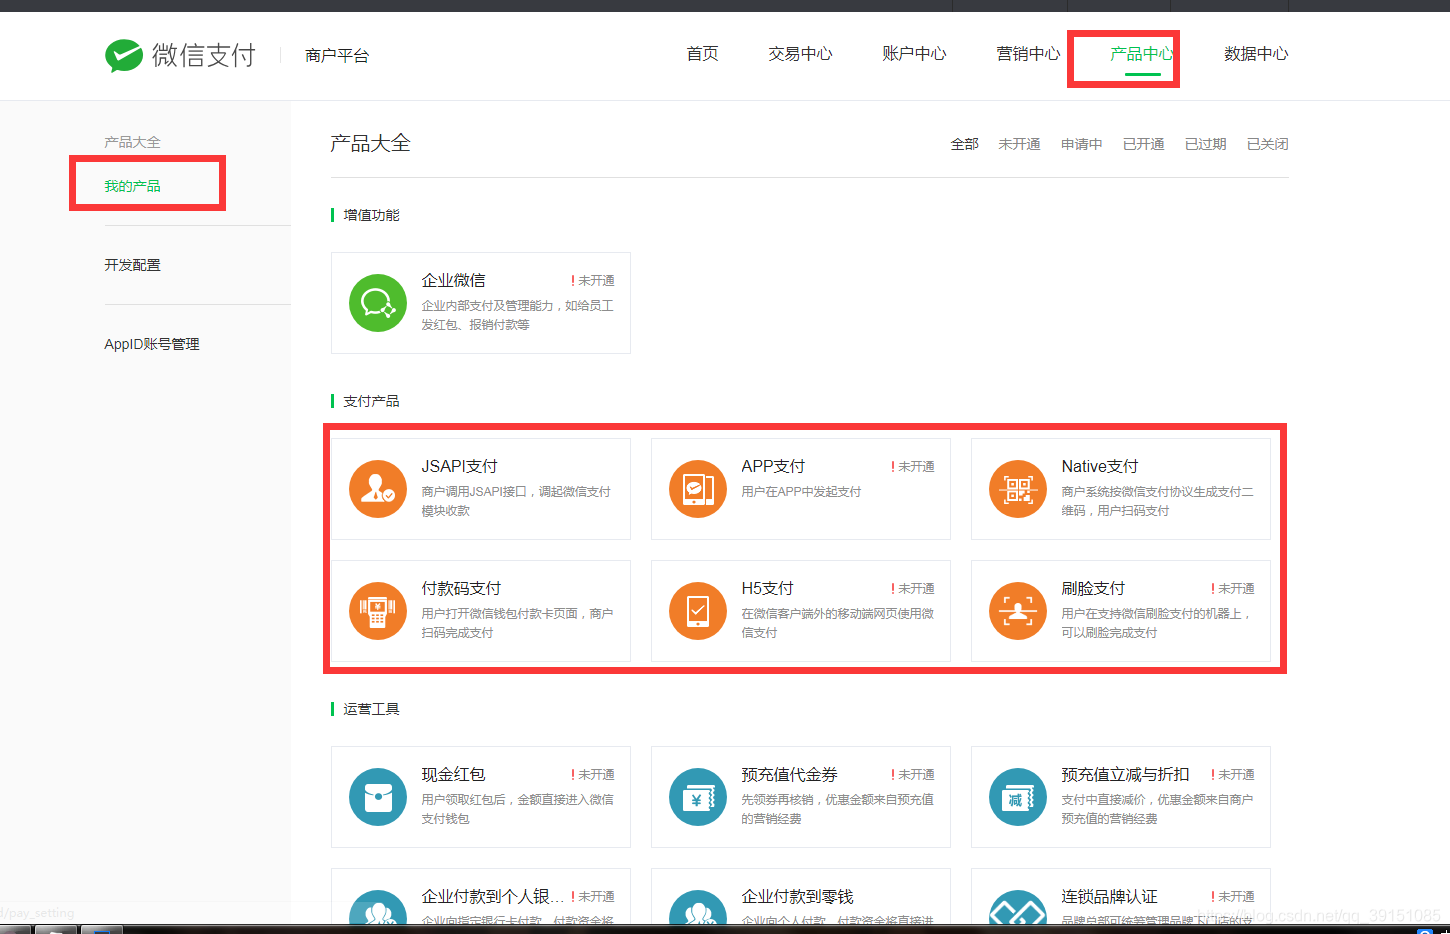Image resolution: width=1450 pixels, height=934 pixels.
Task: Filter products by 已关闭
Action: pyautogui.click(x=1267, y=144)
